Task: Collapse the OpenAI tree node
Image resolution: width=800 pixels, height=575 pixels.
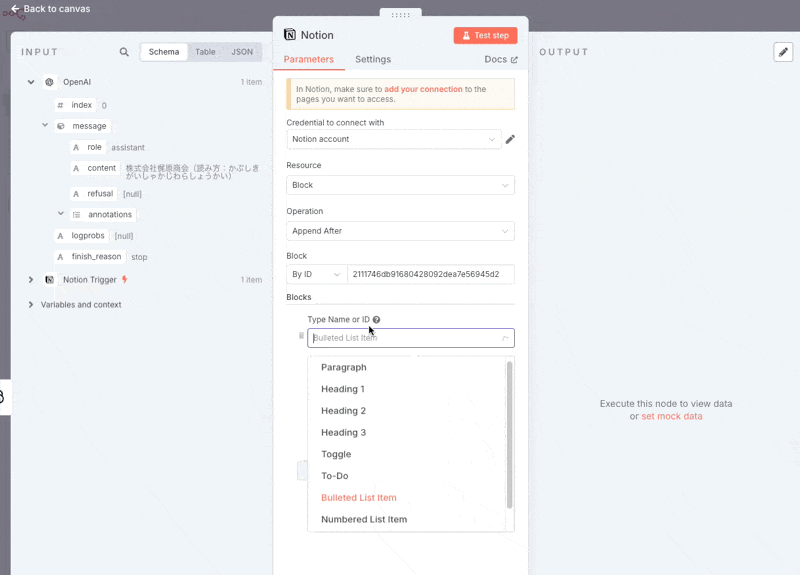Action: [x=31, y=82]
